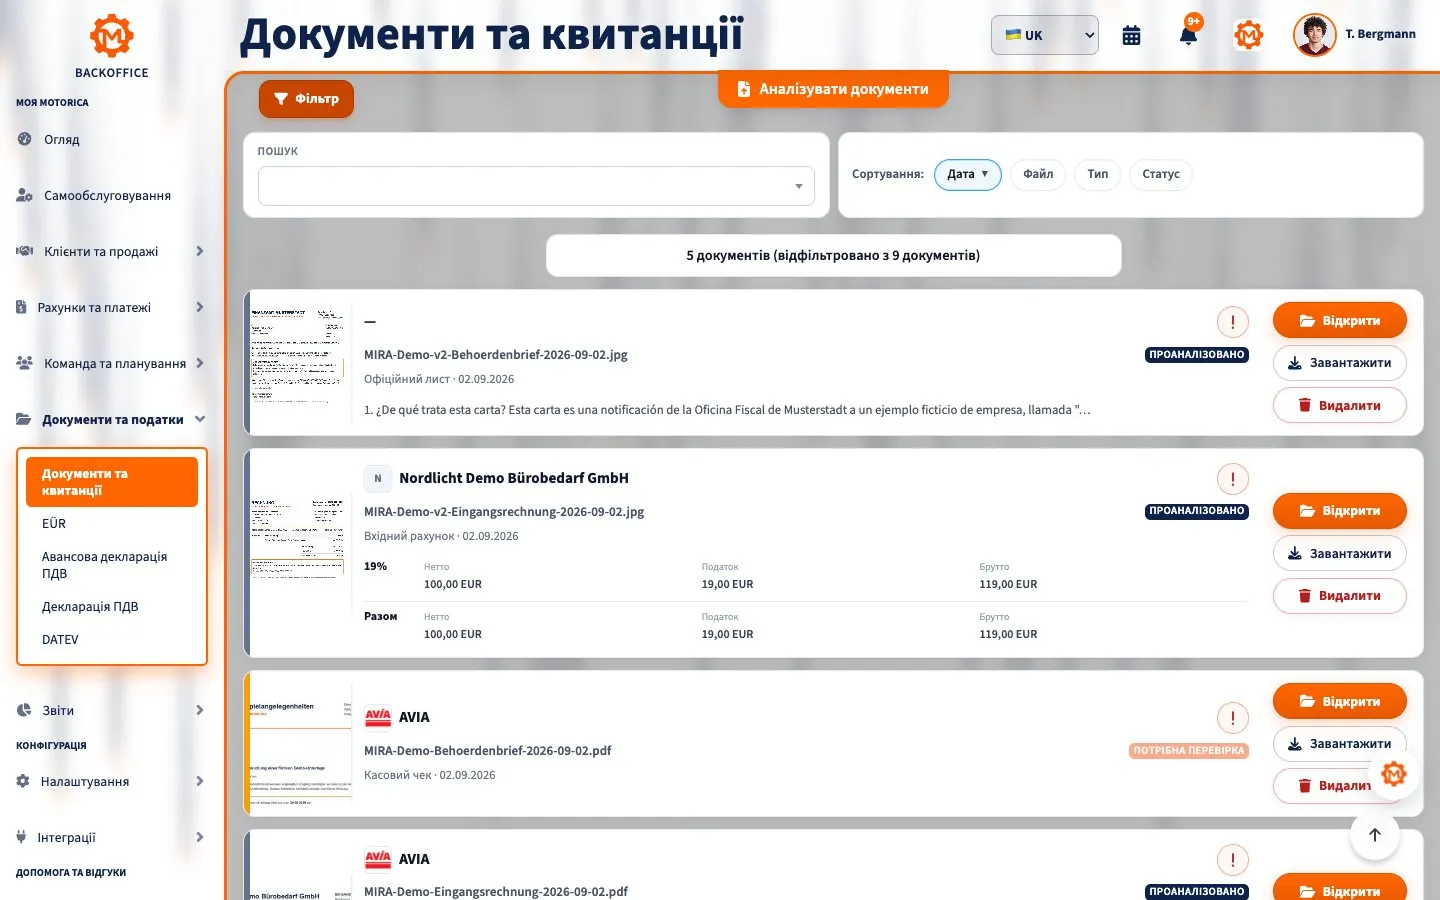Open the Пошук search dropdown arrow
Screen dimensions: 1440x900
tap(798, 186)
